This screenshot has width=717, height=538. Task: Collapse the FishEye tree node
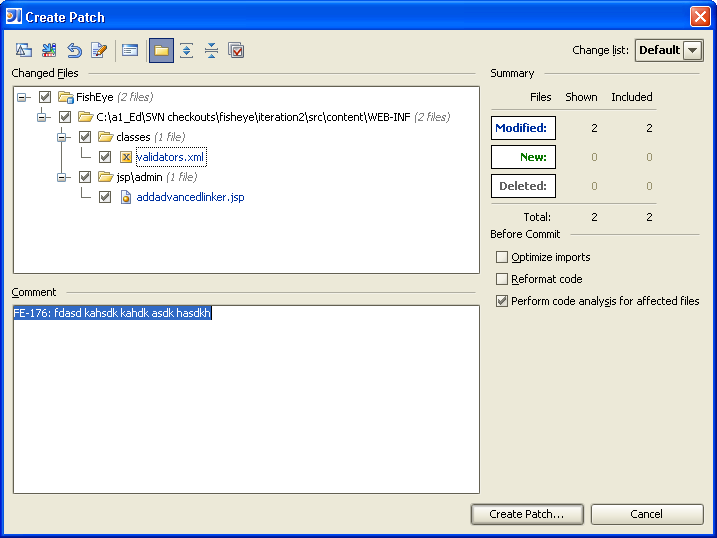pos(21,97)
